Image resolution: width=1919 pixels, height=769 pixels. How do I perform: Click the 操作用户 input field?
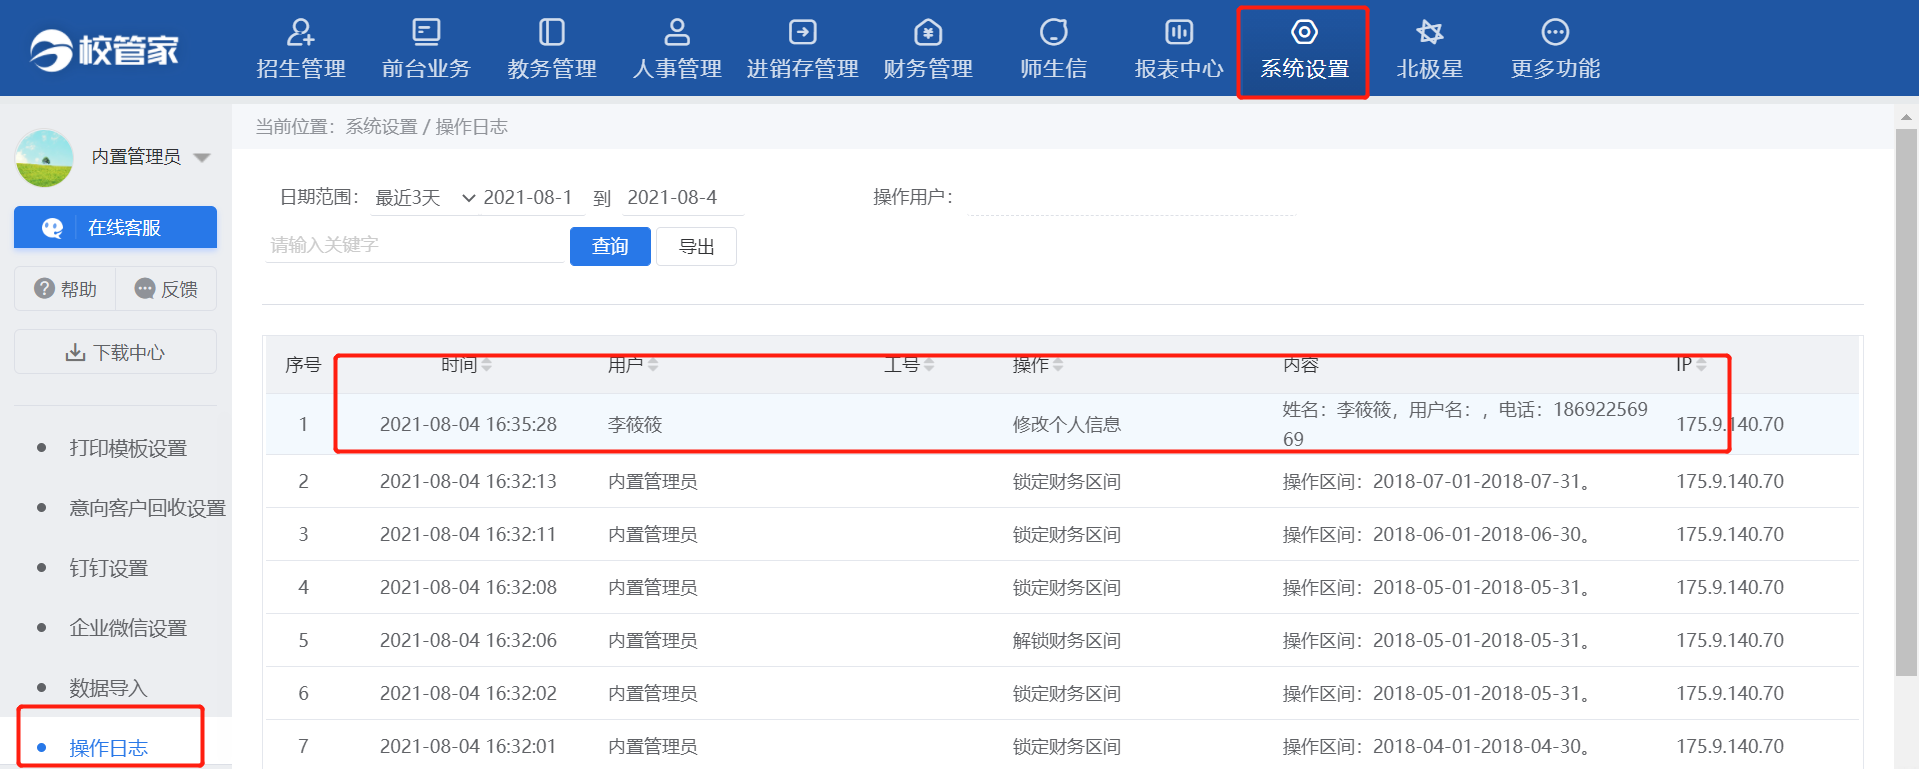(1131, 198)
